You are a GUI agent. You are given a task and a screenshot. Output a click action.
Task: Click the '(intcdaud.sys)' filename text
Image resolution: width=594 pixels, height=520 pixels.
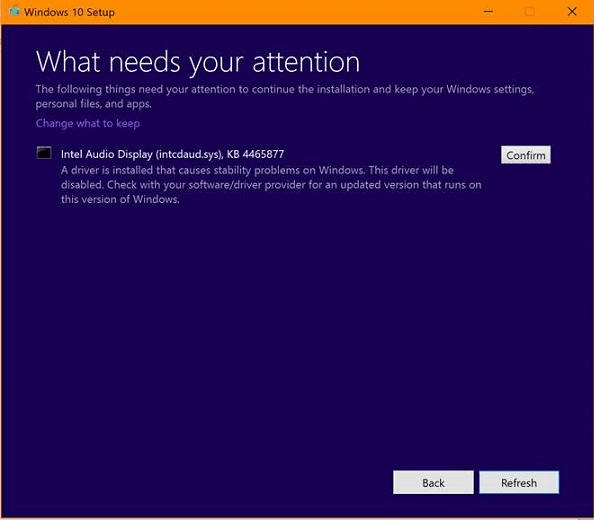189,155
